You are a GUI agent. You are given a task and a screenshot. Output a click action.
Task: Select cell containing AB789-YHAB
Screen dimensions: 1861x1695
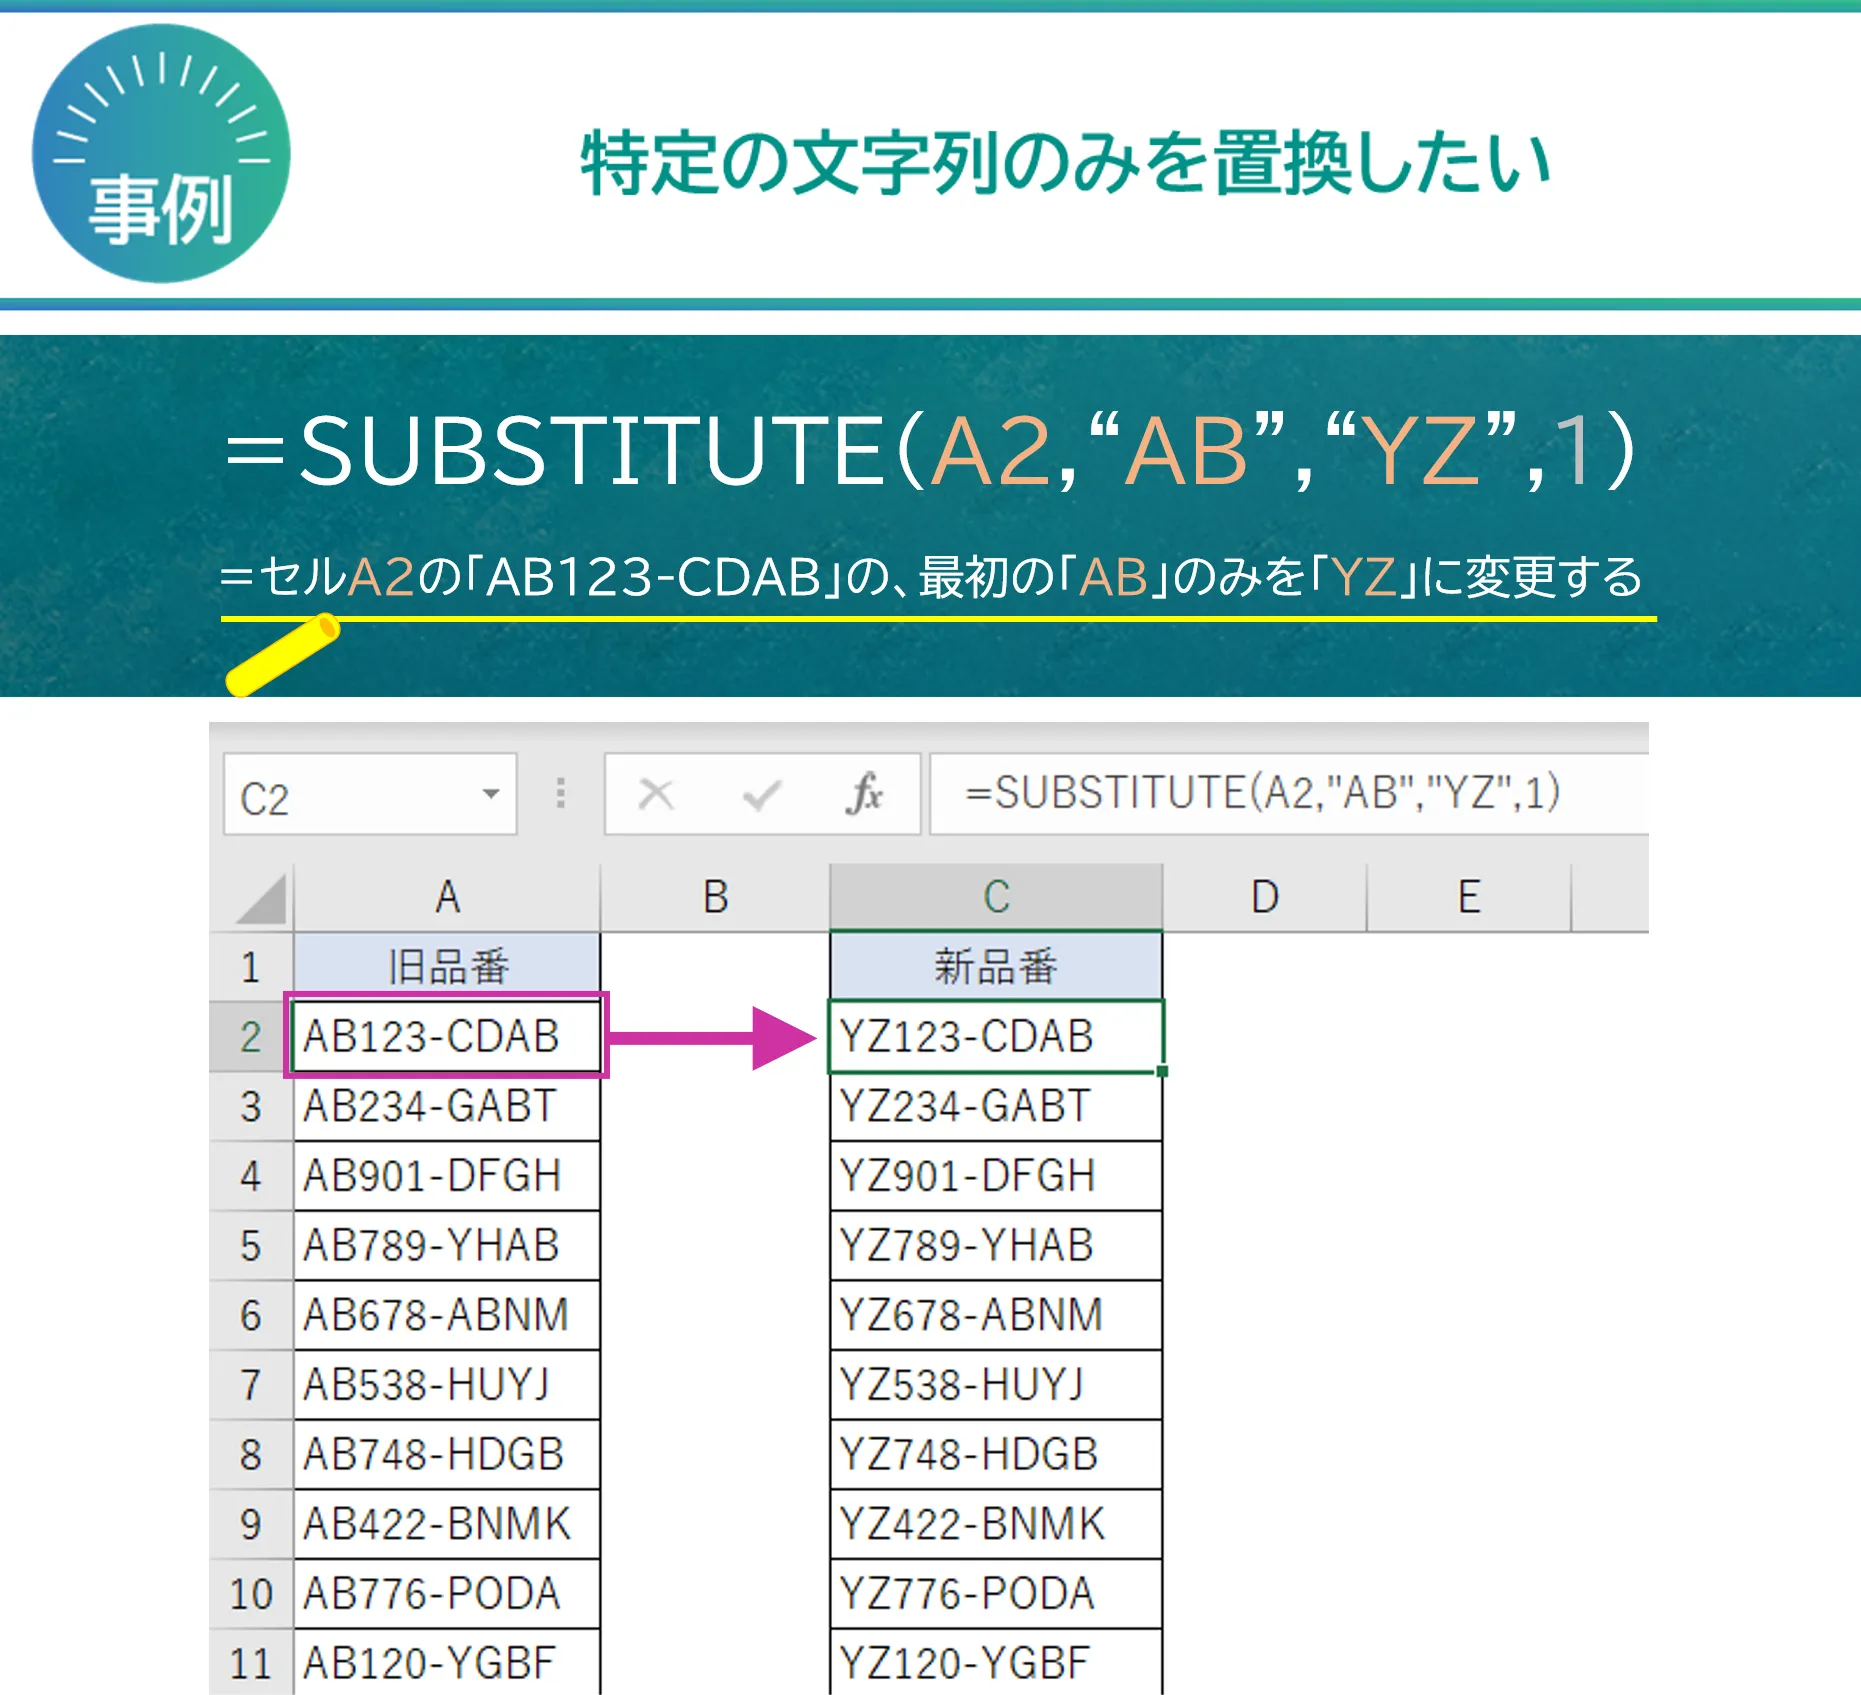point(447,1246)
